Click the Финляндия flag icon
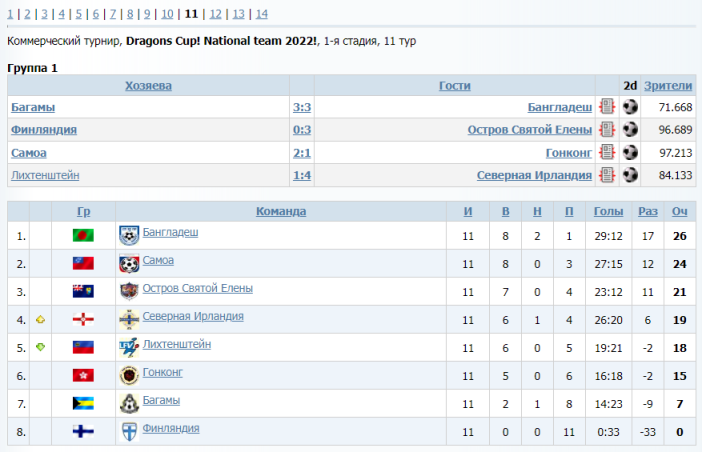 83,431
